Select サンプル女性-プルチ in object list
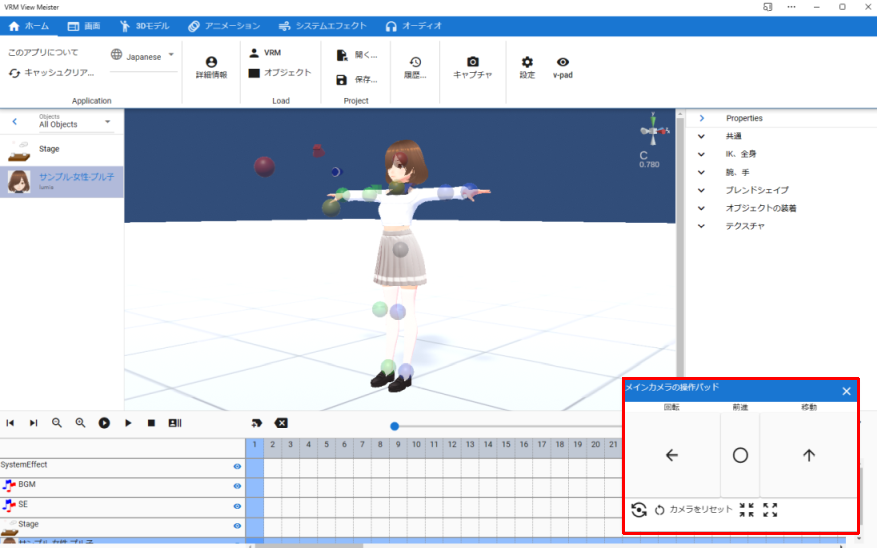The image size is (877, 548). 62,181
